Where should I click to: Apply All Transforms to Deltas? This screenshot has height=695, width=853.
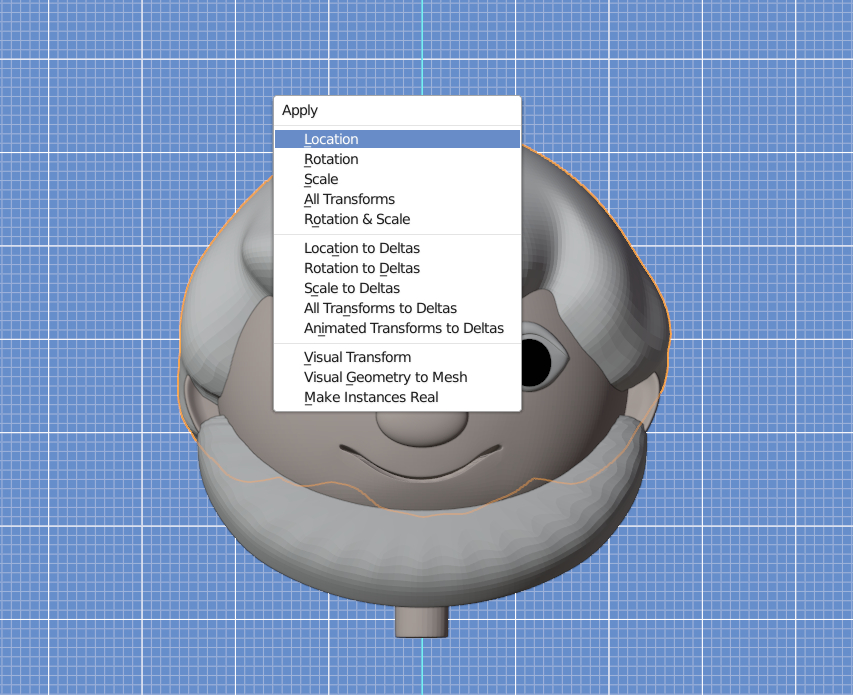(380, 308)
